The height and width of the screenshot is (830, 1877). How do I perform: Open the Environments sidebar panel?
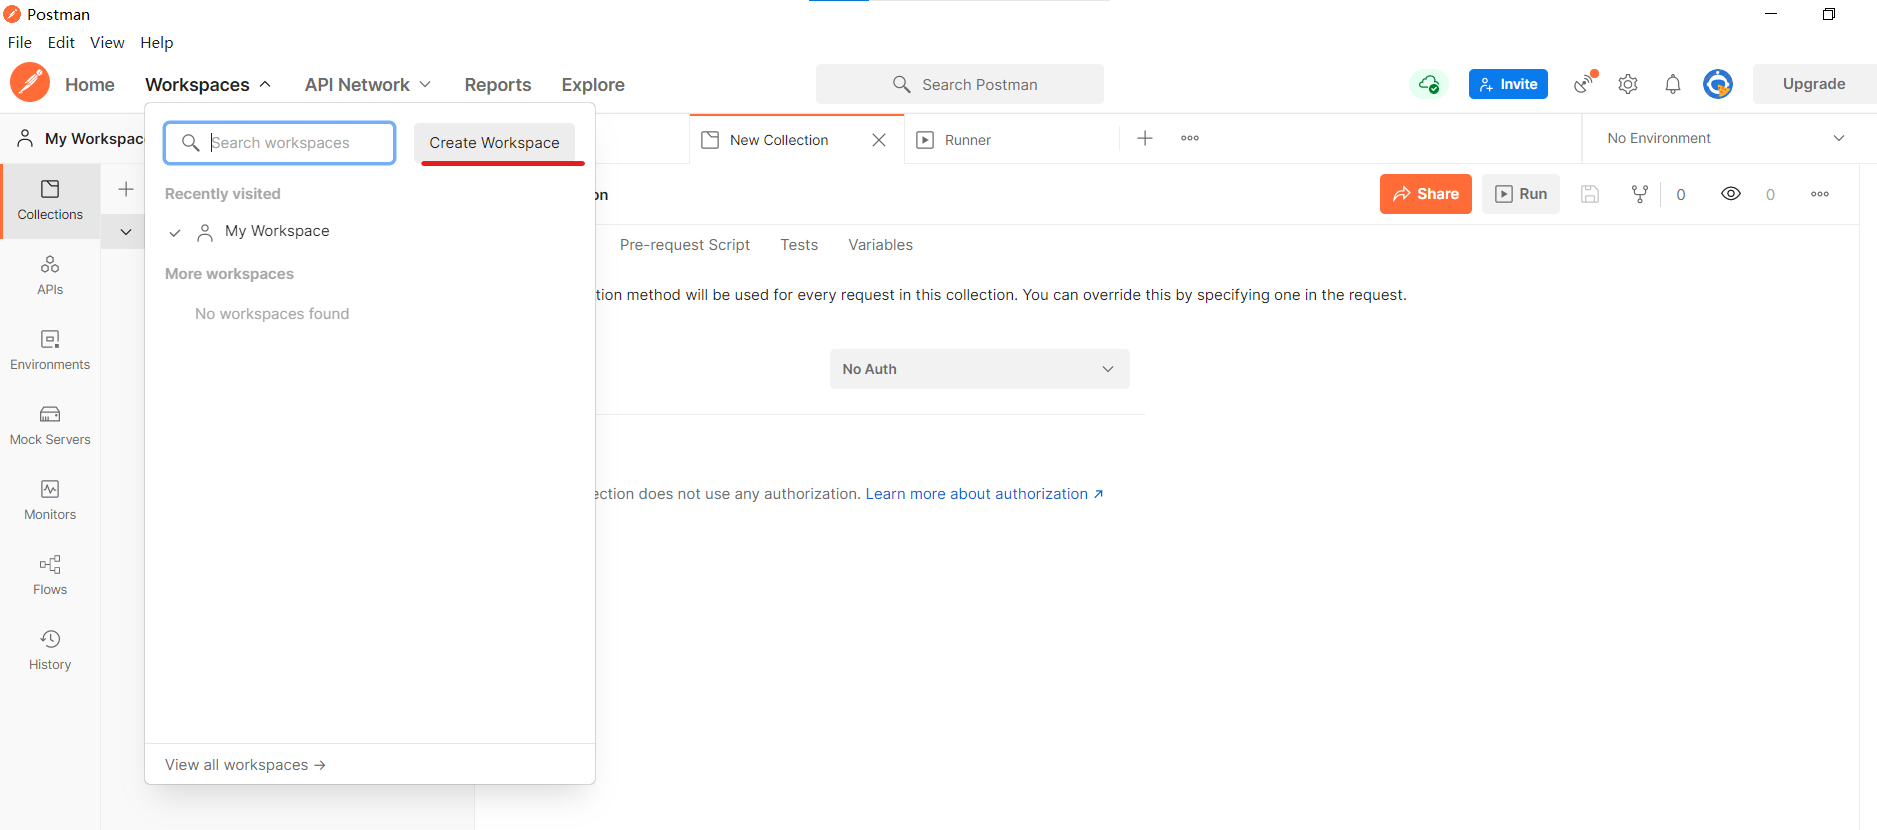click(x=50, y=350)
